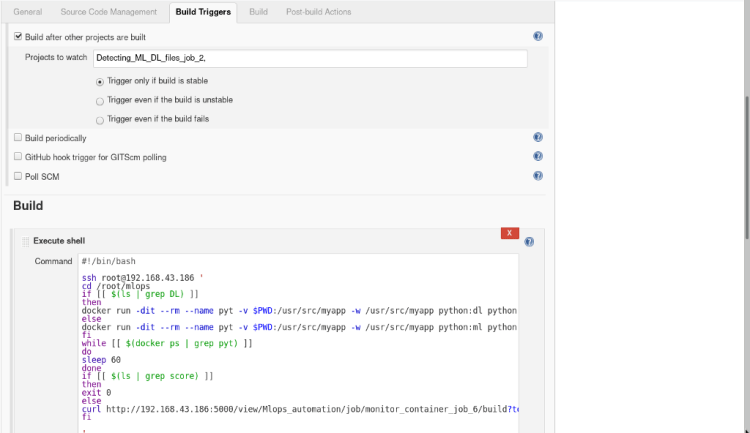Viewport: 750px width, 433px height.
Task: Open help icon for Poll SCM
Action: click(538, 175)
